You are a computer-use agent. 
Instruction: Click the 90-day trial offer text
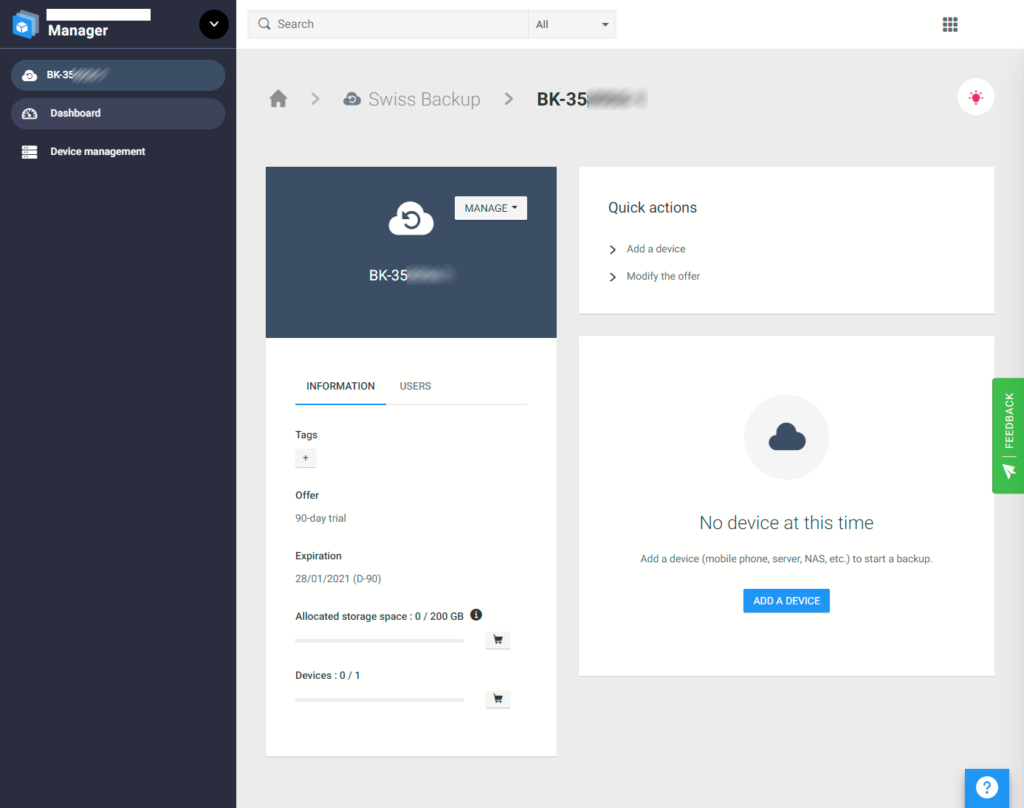pyautogui.click(x=321, y=518)
